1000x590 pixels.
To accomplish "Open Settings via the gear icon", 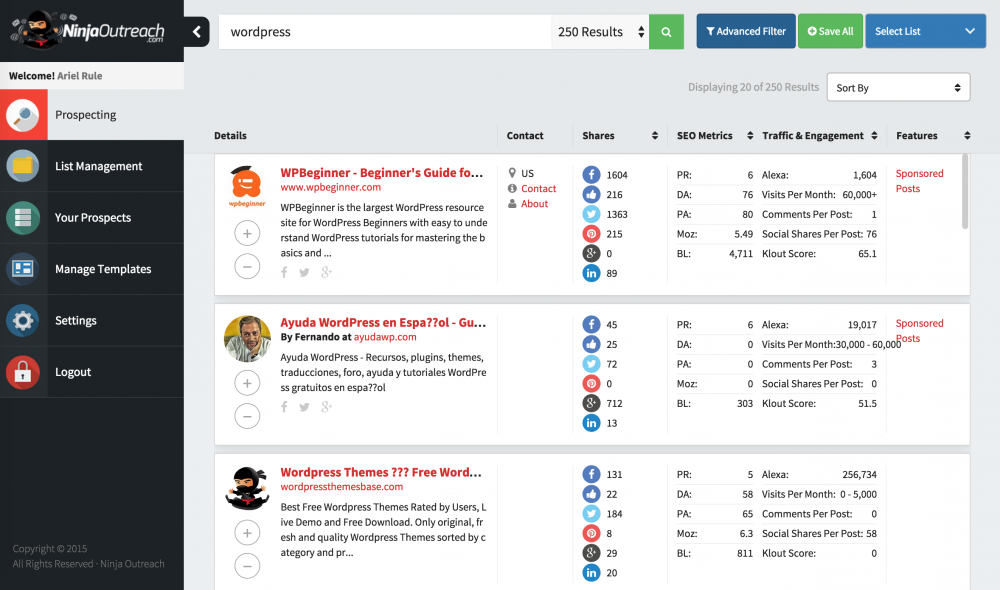I will click(25, 320).
